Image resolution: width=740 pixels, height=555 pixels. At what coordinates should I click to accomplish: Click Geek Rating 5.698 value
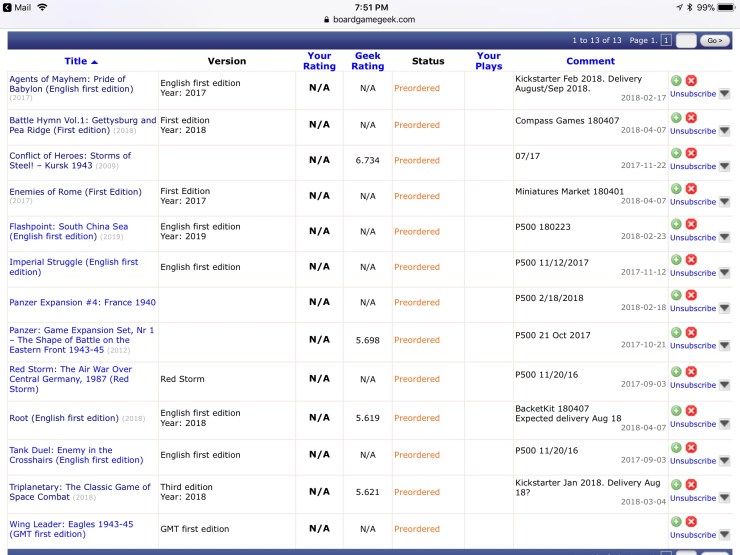[x=368, y=340]
